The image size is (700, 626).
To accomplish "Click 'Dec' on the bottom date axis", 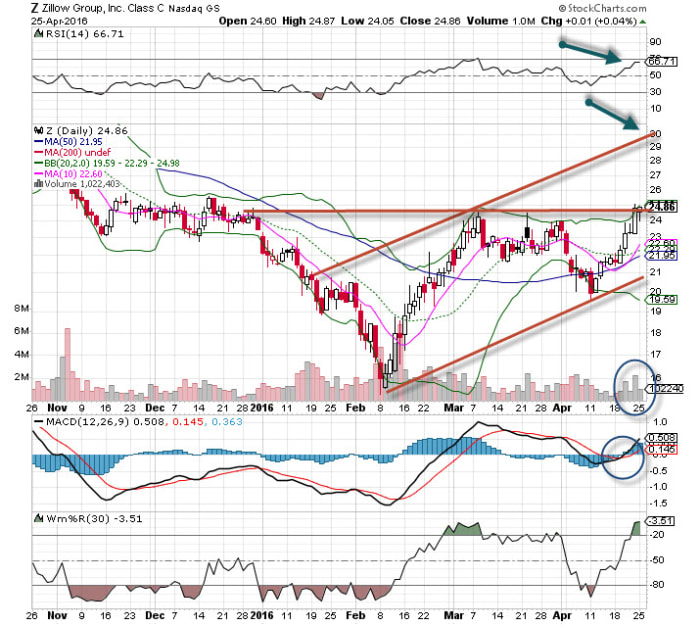I will (x=155, y=615).
